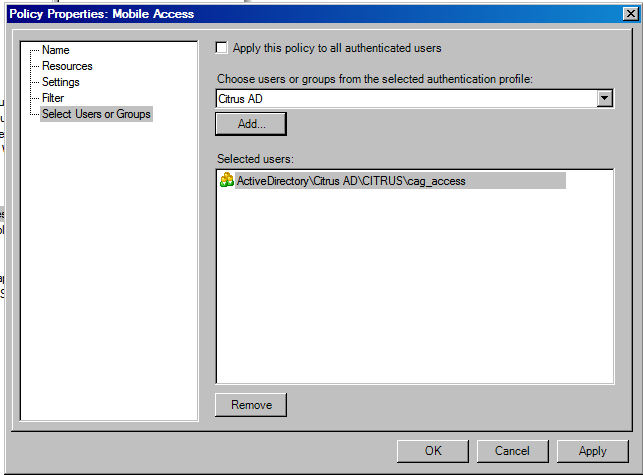The width and height of the screenshot is (643, 475).
Task: Close the Policy Properties window
Action: pyautogui.click(x=631, y=14)
